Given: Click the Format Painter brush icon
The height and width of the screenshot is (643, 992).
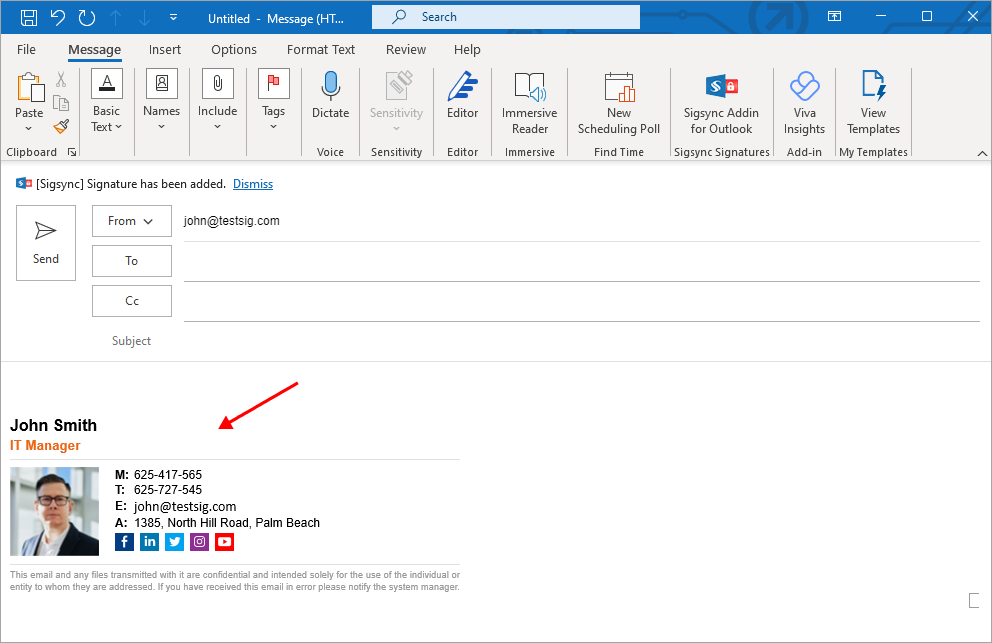Looking at the screenshot, I should click(x=61, y=126).
